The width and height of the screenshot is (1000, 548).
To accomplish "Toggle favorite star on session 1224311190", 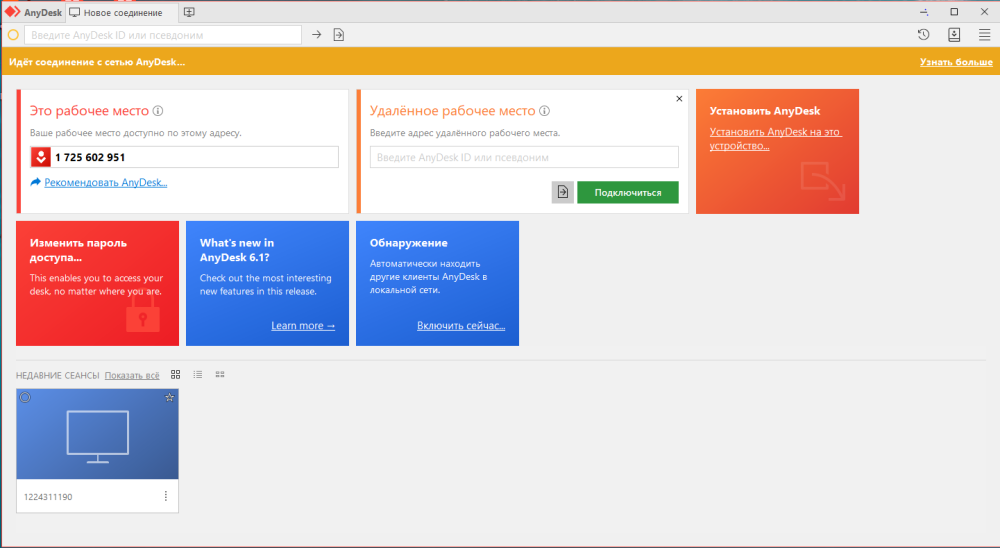I will pyautogui.click(x=170, y=397).
